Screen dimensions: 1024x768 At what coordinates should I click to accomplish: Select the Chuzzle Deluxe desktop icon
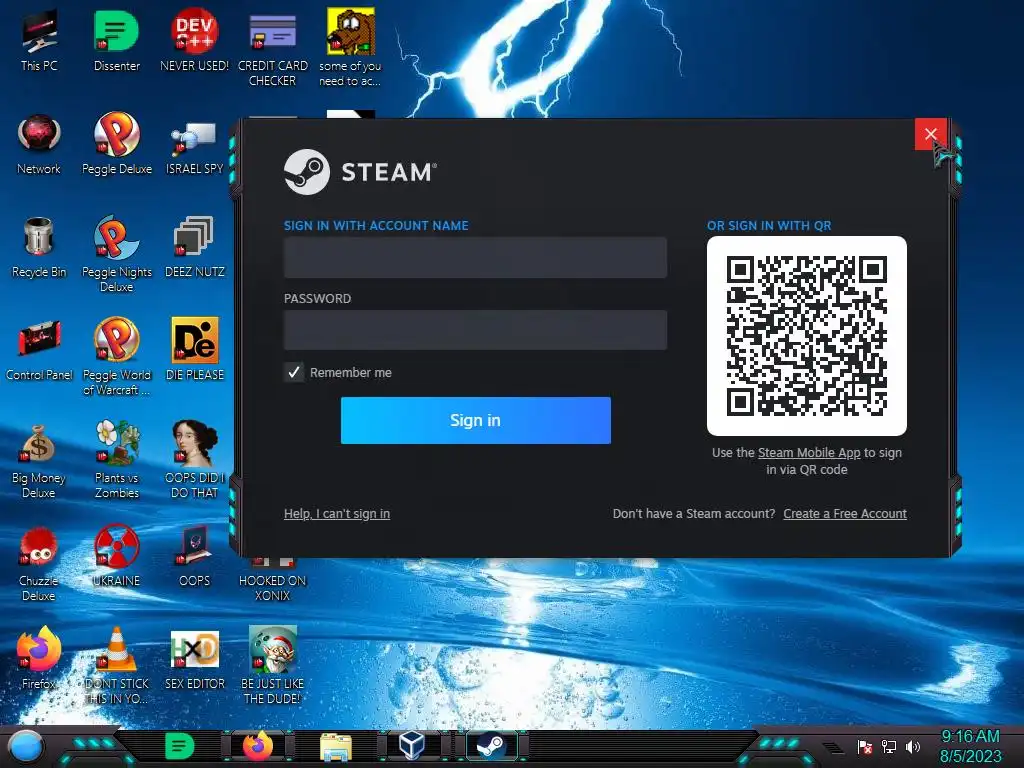point(39,563)
